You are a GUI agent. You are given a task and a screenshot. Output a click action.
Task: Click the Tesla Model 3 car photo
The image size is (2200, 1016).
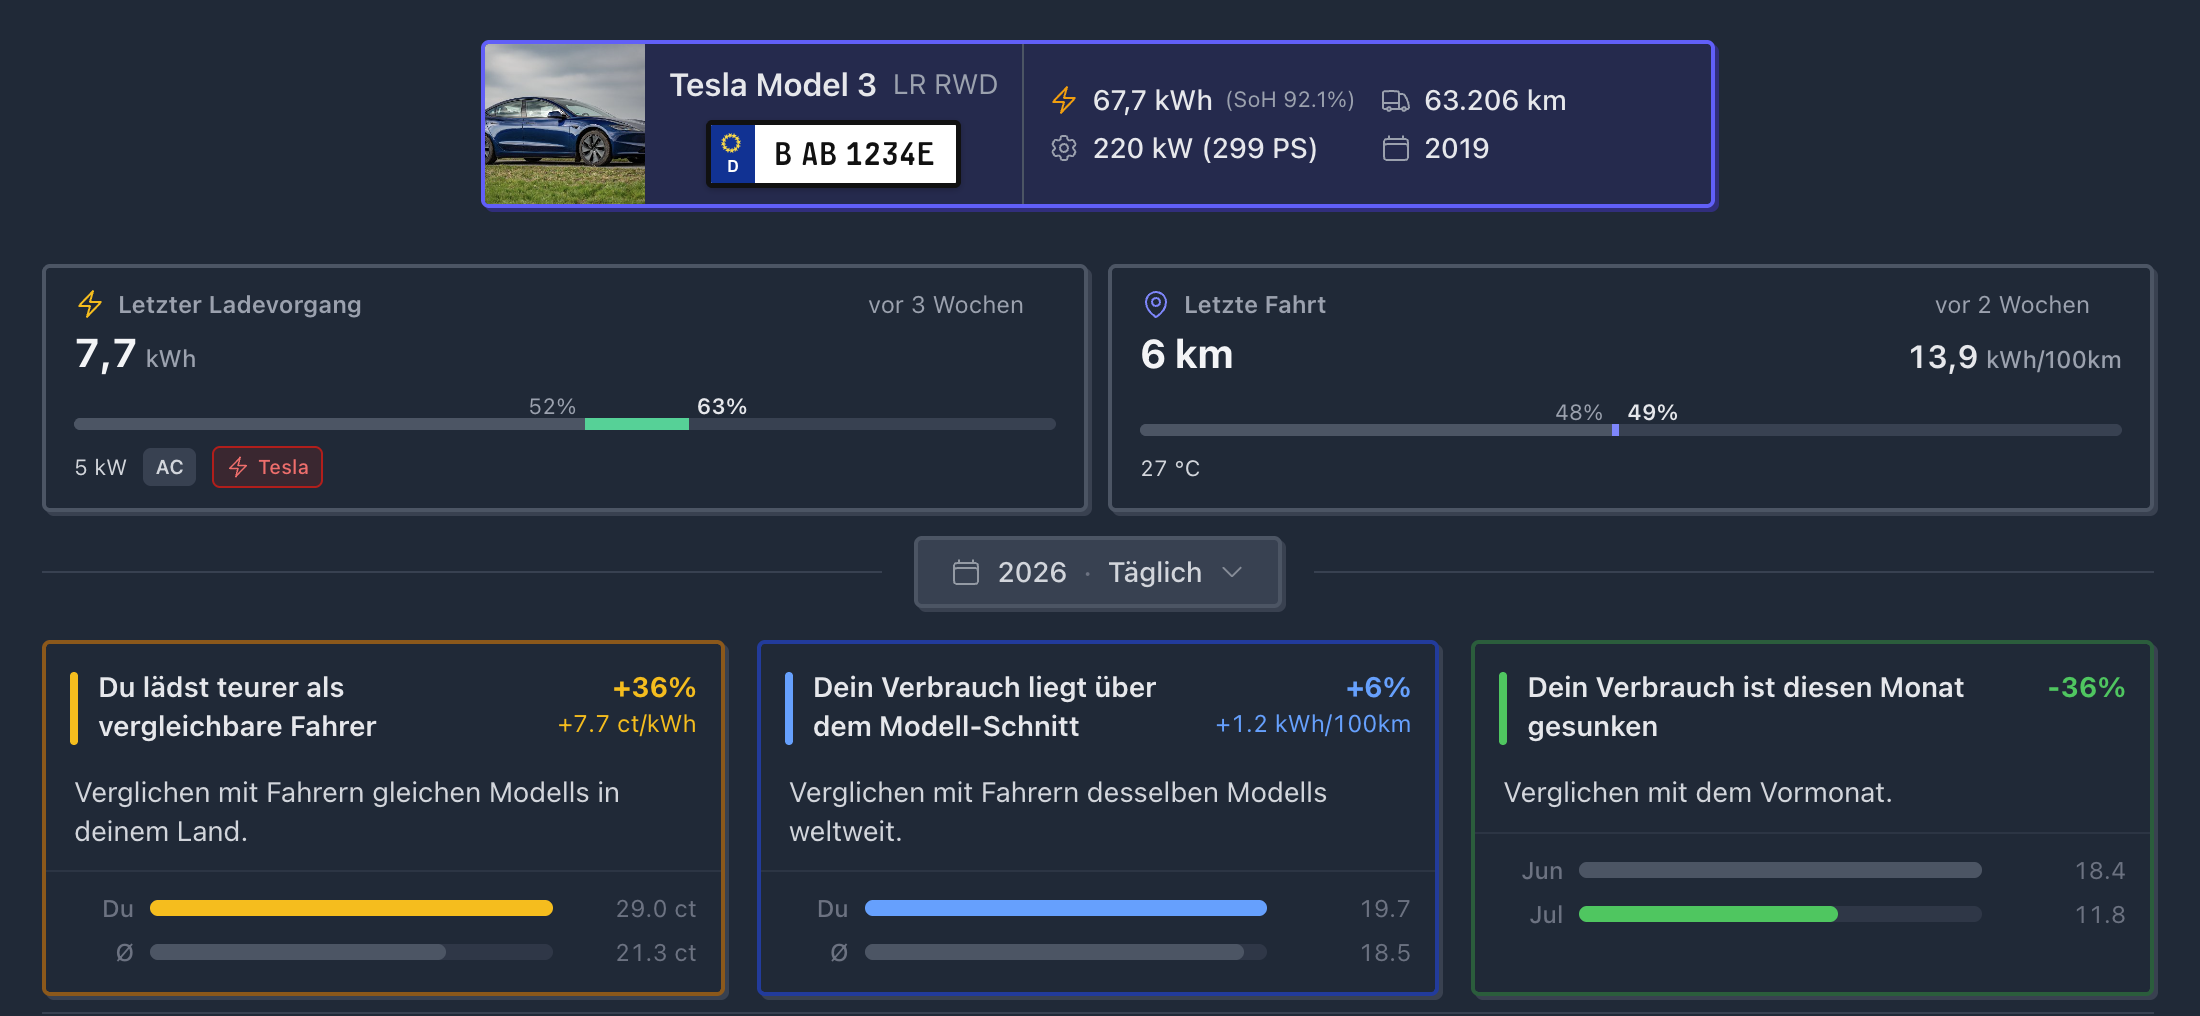pos(565,124)
